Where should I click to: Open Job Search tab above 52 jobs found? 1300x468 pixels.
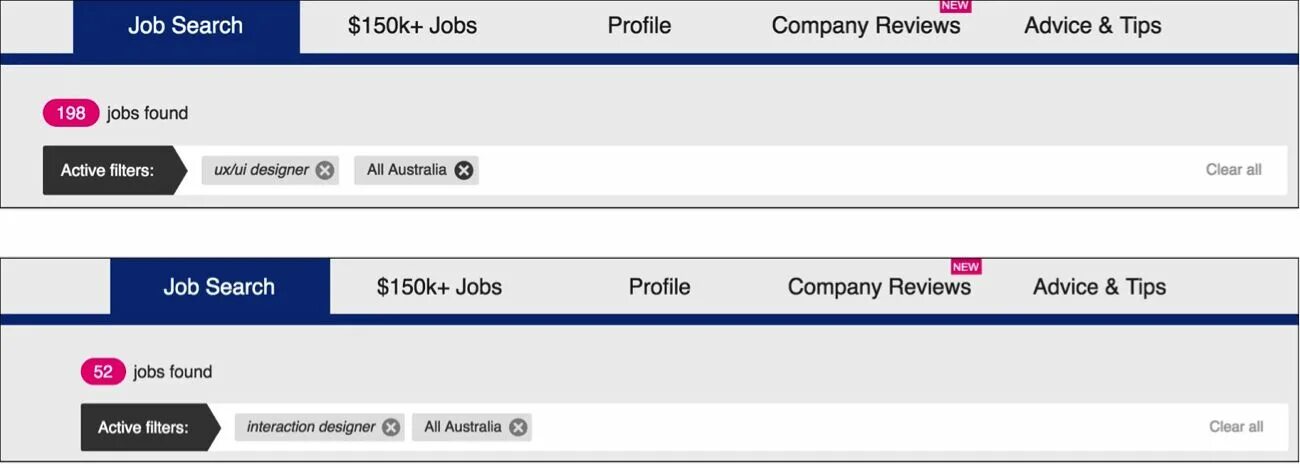click(219, 287)
